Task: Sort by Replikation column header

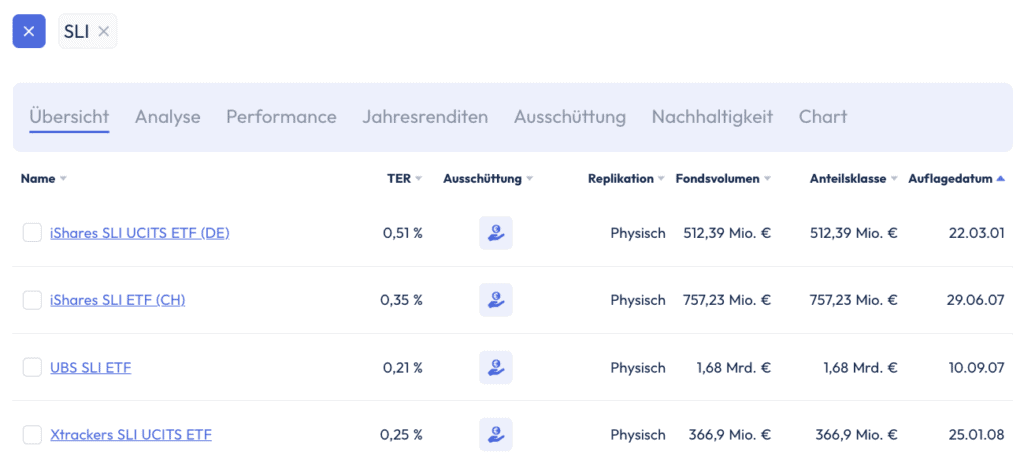Action: [626, 178]
